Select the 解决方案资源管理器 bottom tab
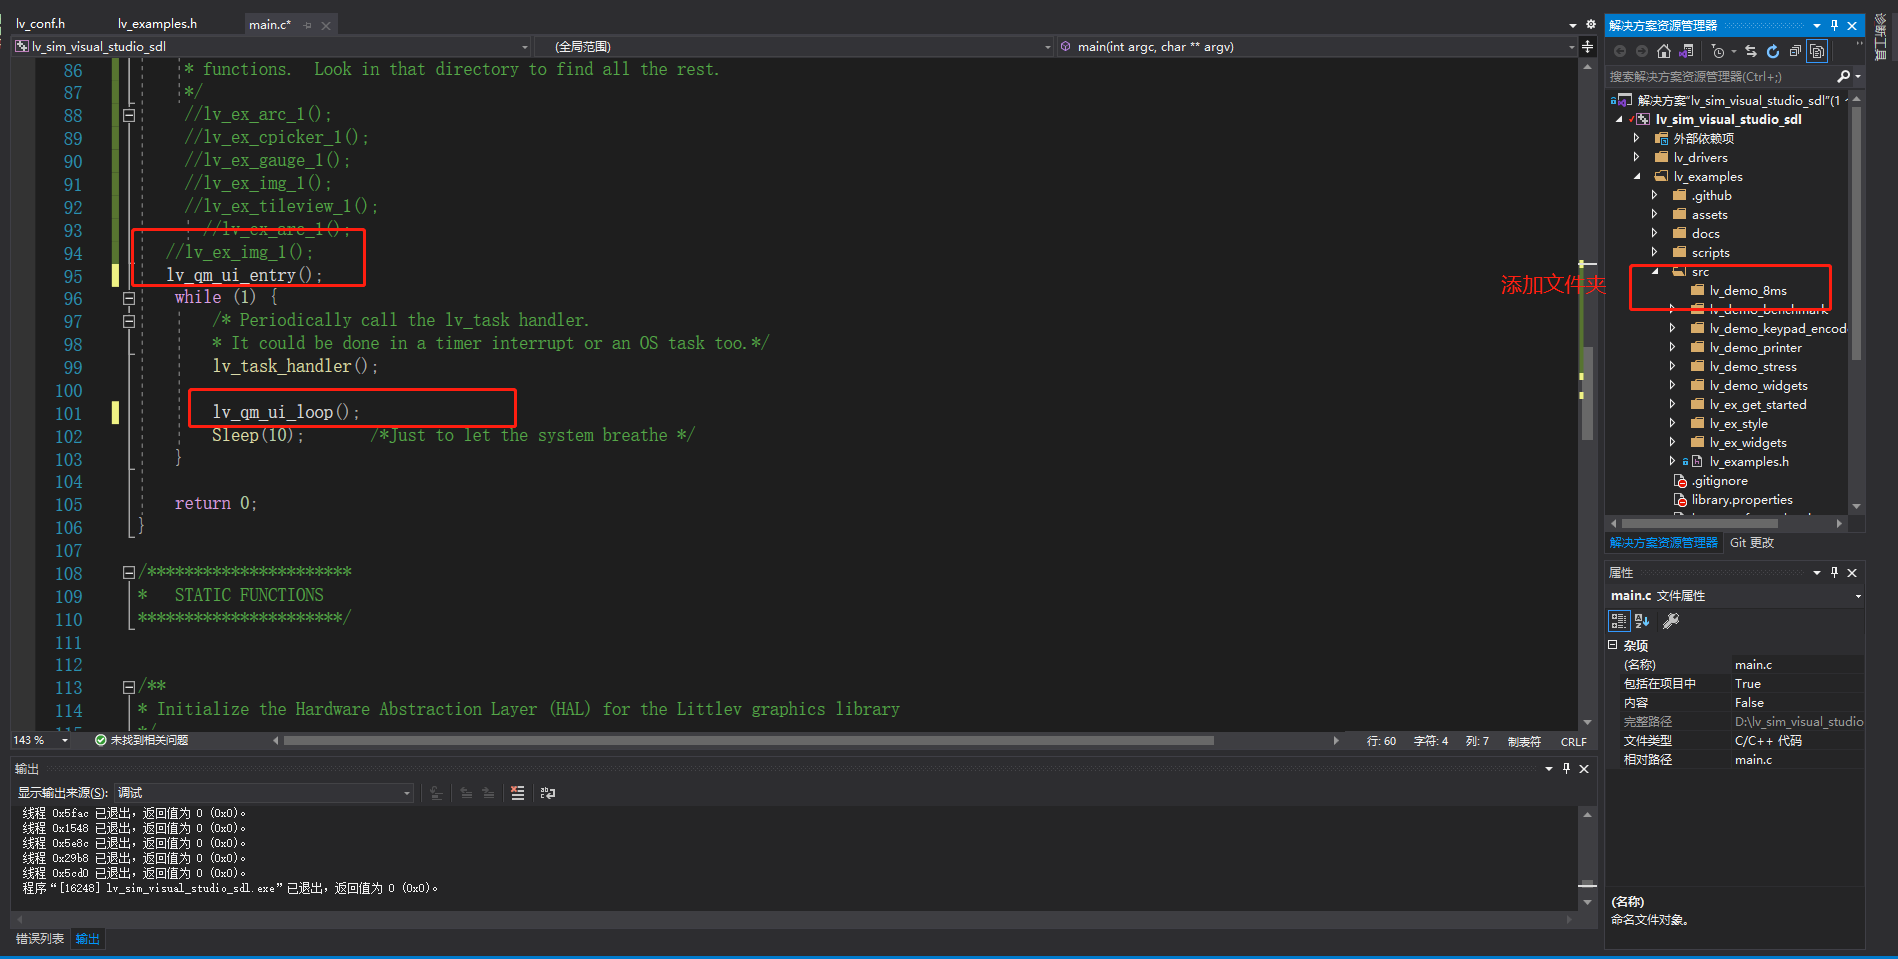 (x=1664, y=542)
